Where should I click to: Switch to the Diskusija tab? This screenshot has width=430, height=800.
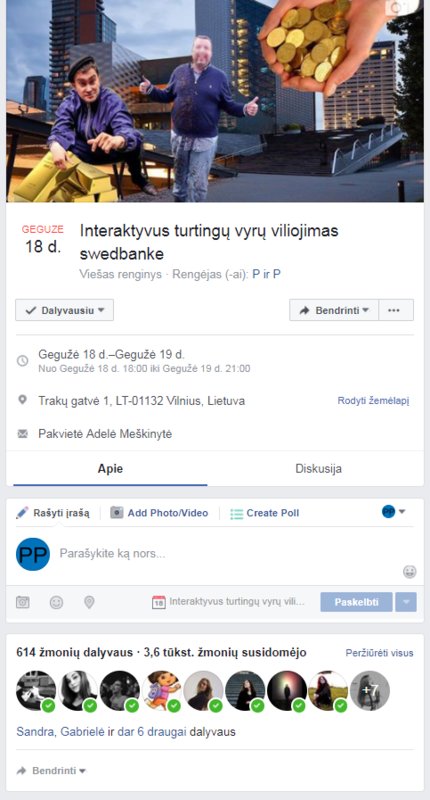pos(318,469)
